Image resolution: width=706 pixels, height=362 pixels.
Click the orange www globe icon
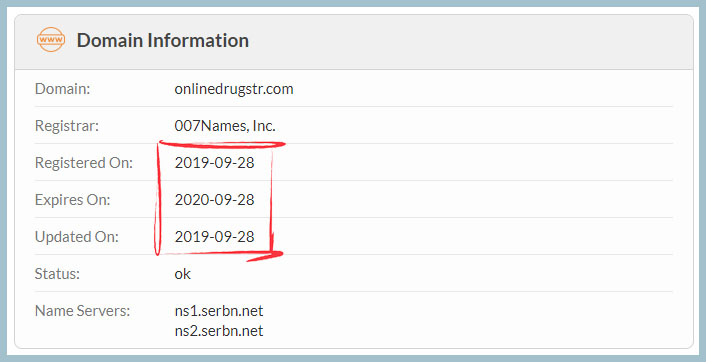point(51,40)
